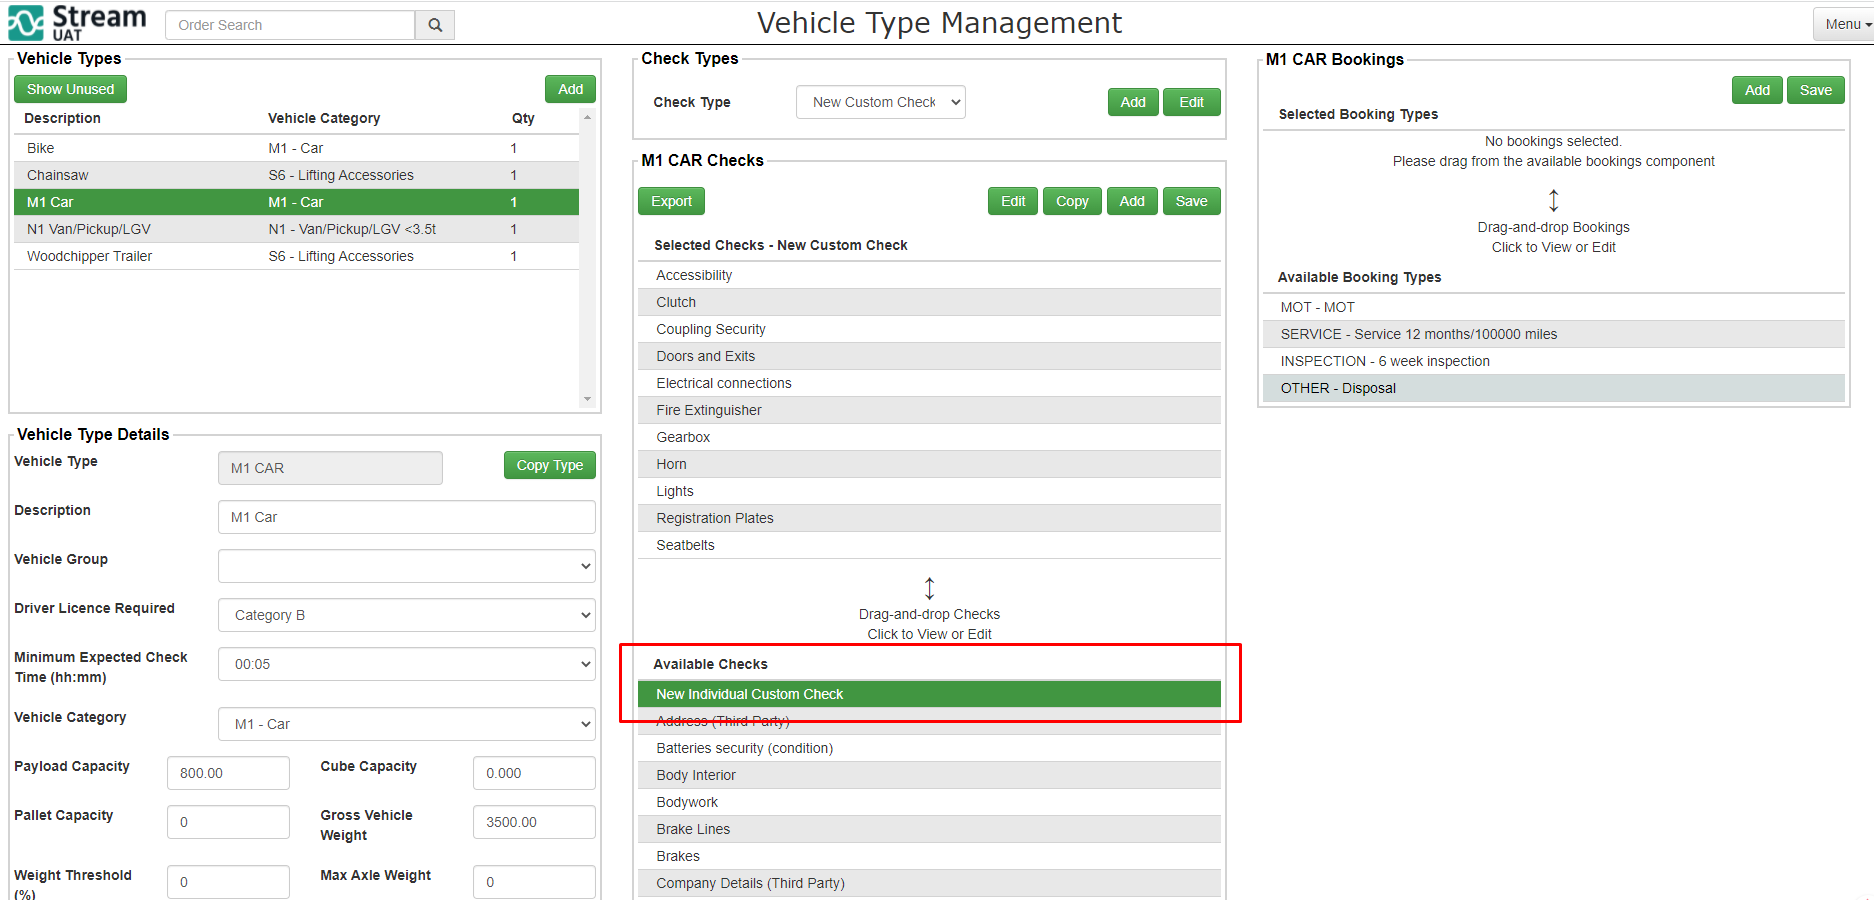
Task: Open the Menu at the top right
Action: [x=1842, y=23]
